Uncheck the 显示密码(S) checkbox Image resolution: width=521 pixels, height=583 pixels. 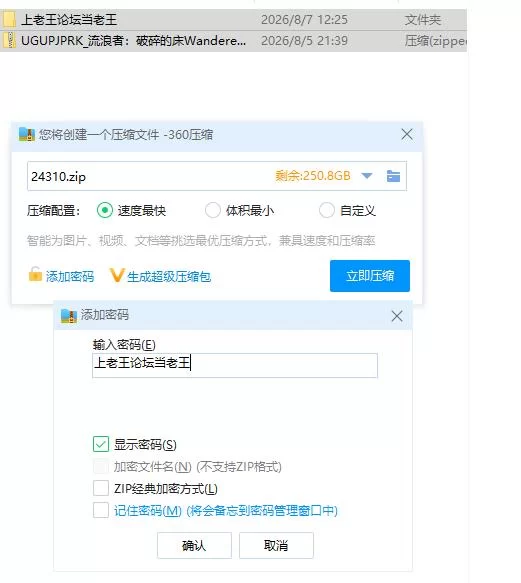tap(101, 444)
